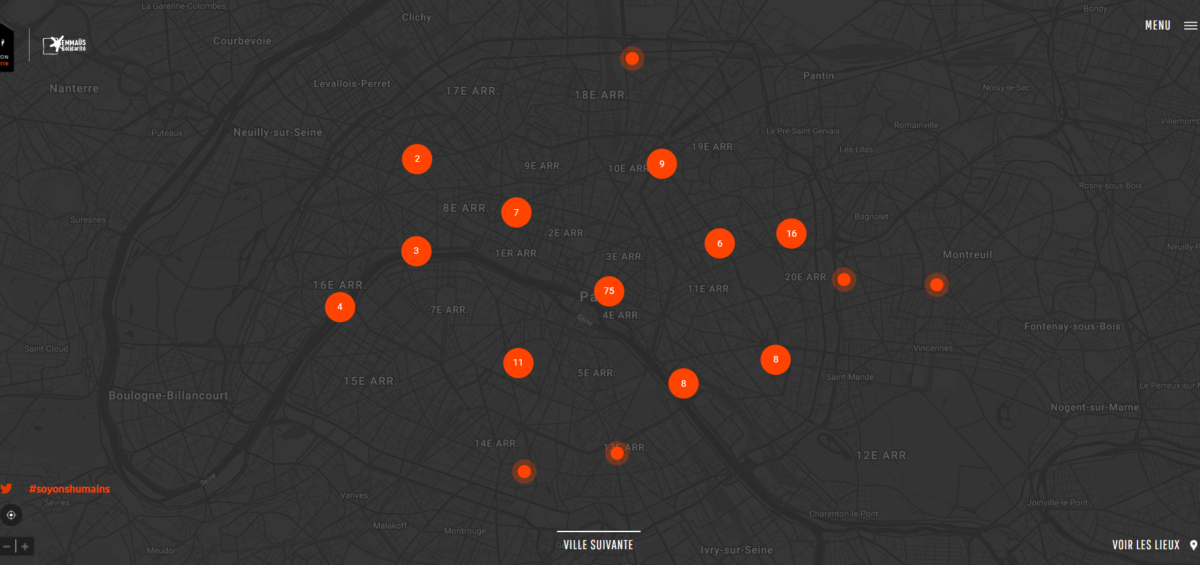
Task: Expand the cluster marker labeled 75
Action: [x=609, y=291]
